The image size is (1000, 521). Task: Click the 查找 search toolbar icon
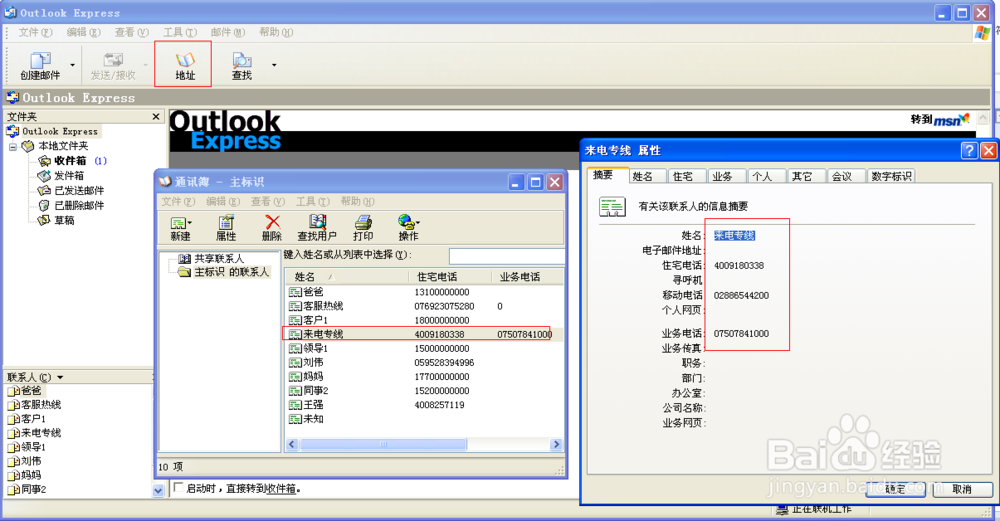point(242,66)
